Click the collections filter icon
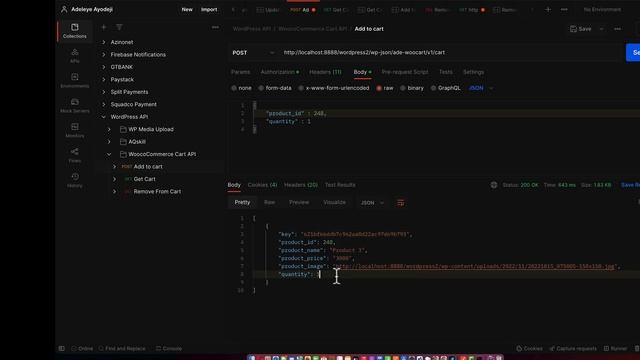The height and width of the screenshot is (360, 640). [x=119, y=27]
